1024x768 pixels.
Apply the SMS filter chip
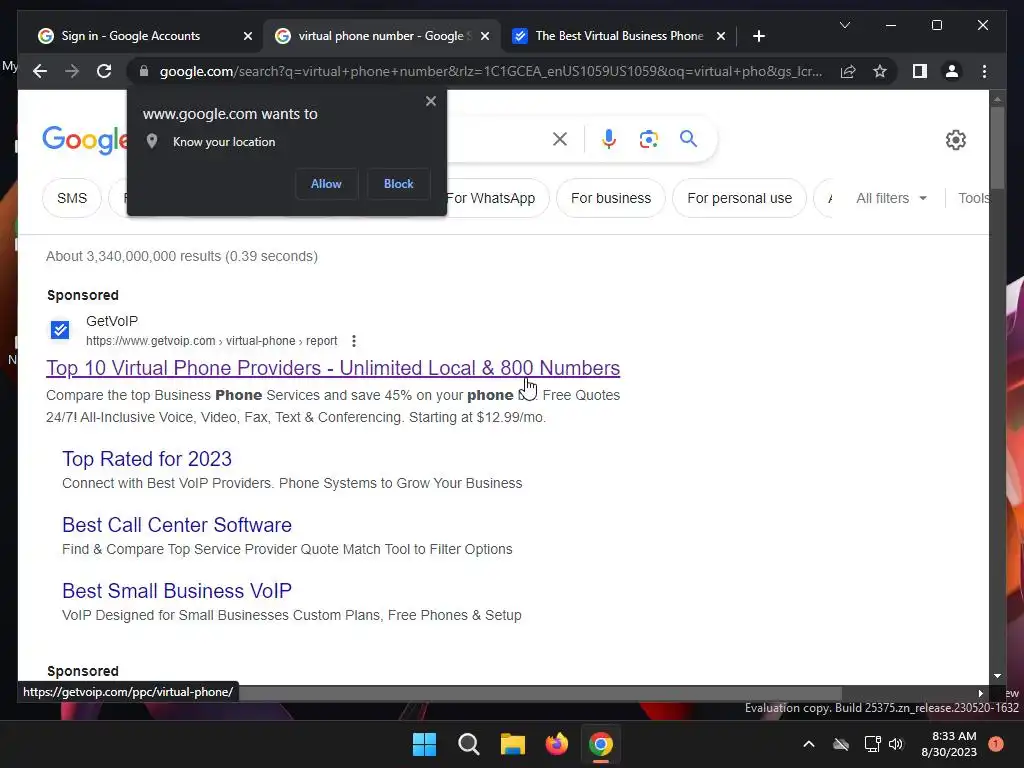click(72, 198)
